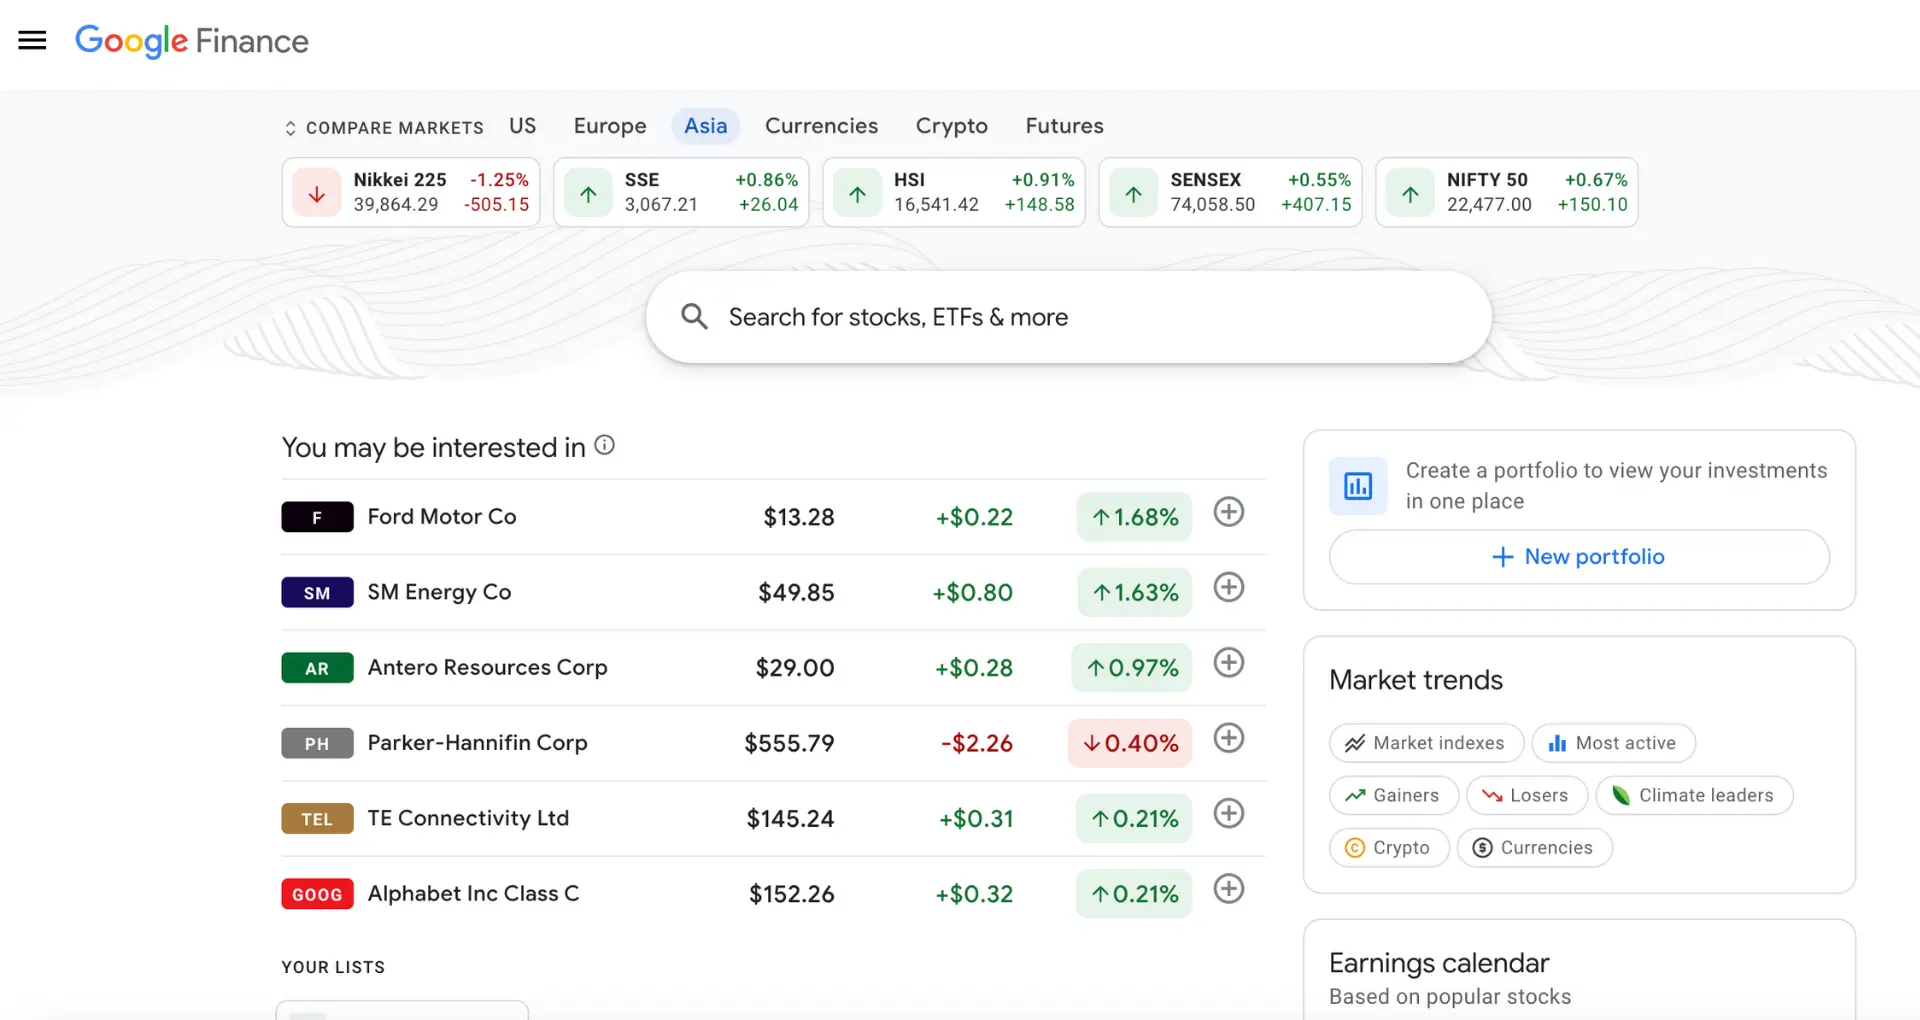Open the Nikkei 225 index name

click(x=400, y=180)
